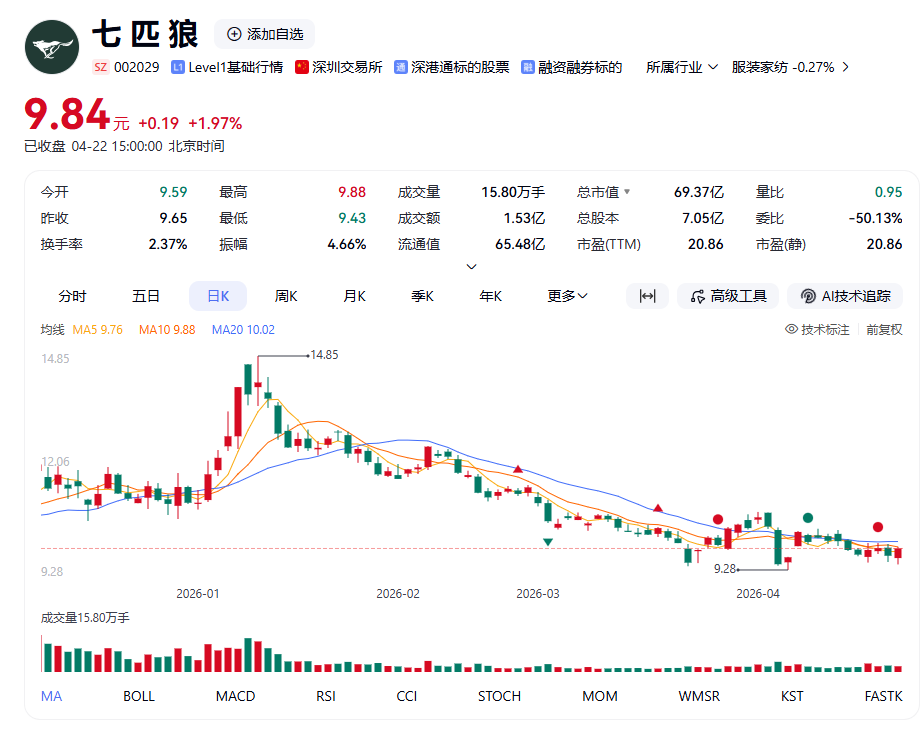The width and height of the screenshot is (922, 731).
Task: Click the 融资融券标的 badge icon
Action: tap(529, 67)
